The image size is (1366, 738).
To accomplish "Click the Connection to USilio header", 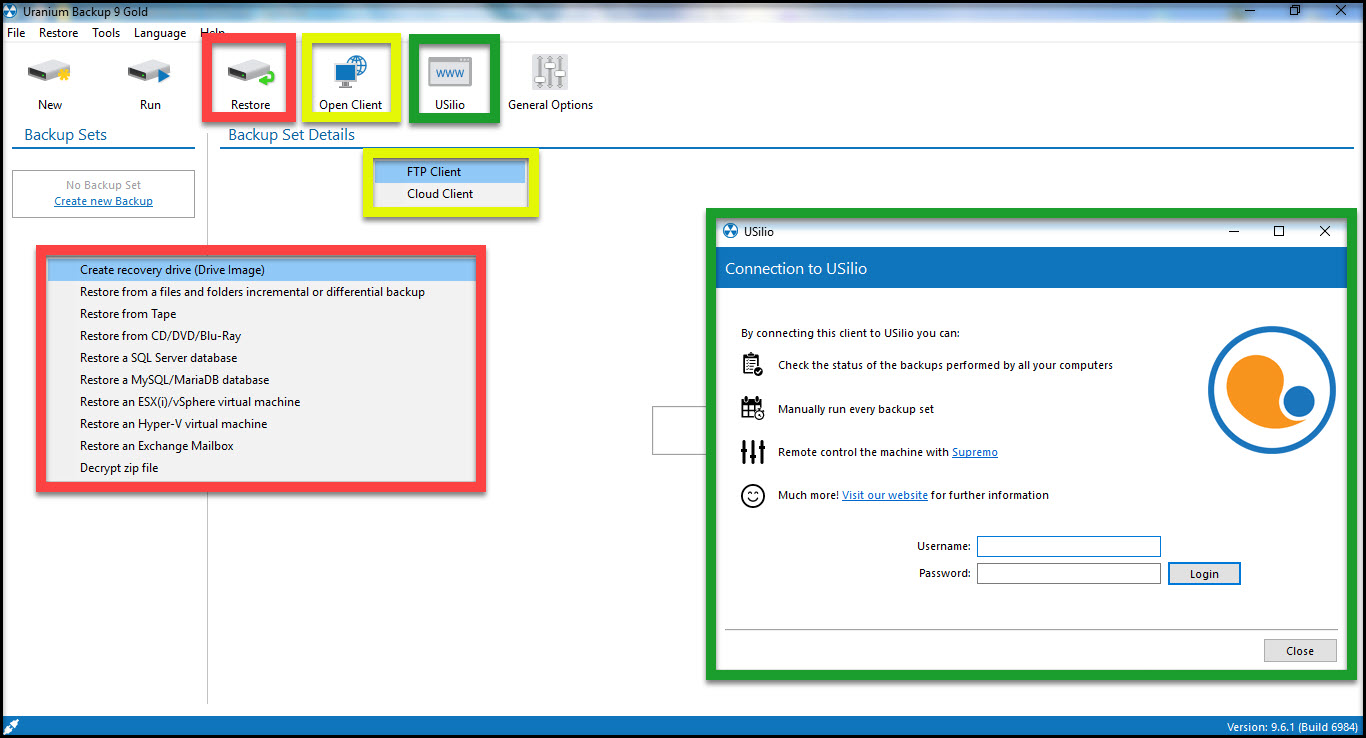I will point(796,269).
